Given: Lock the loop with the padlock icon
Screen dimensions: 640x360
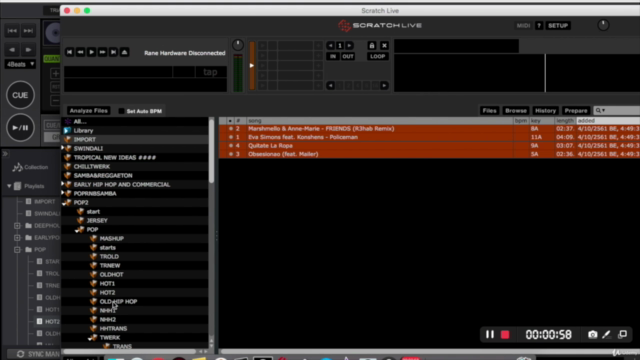Looking at the screenshot, I should pos(371,45).
